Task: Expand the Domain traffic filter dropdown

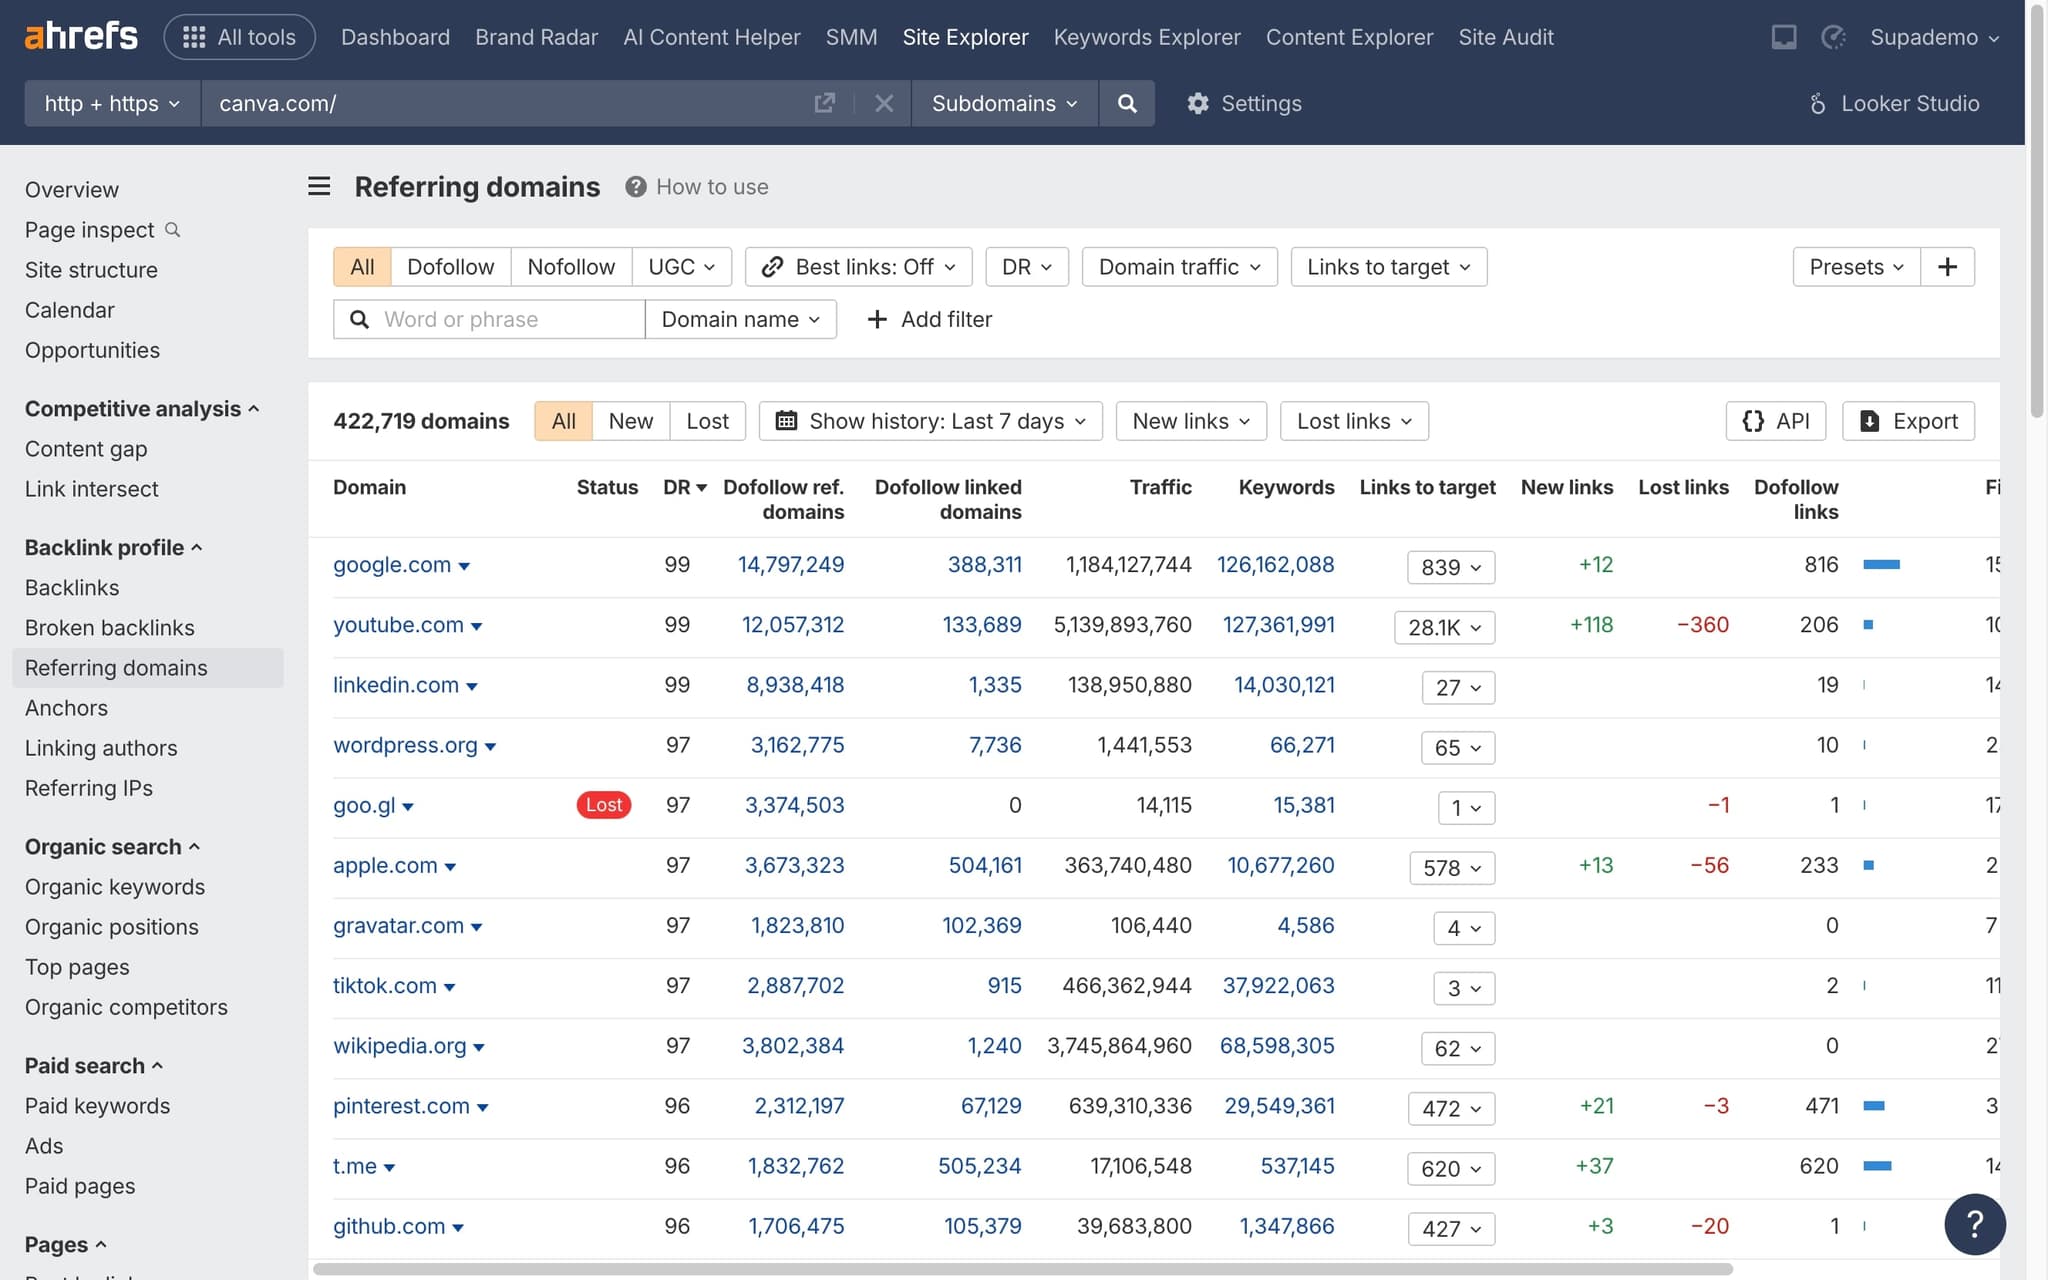Action: tap(1178, 266)
